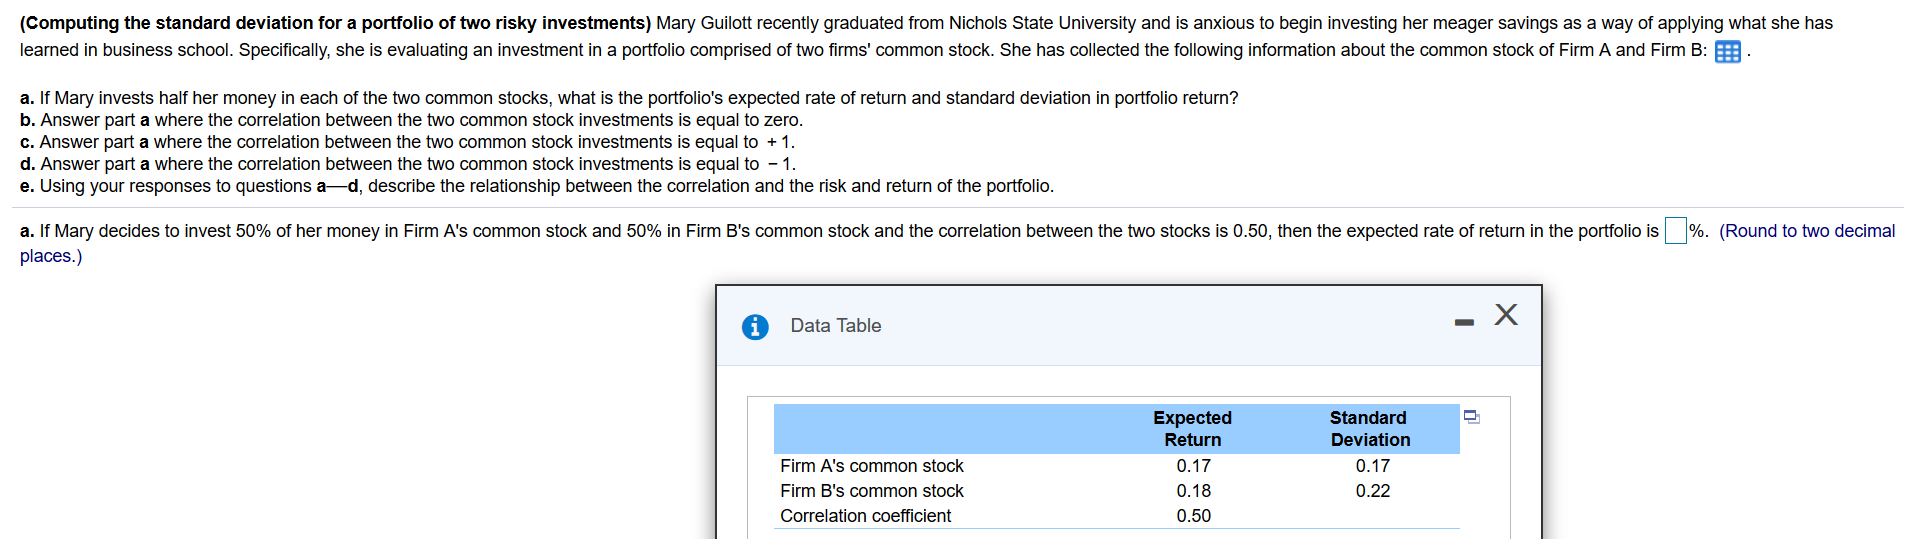Click the Data Table popup title
The height and width of the screenshot is (539, 1908).
click(x=835, y=326)
